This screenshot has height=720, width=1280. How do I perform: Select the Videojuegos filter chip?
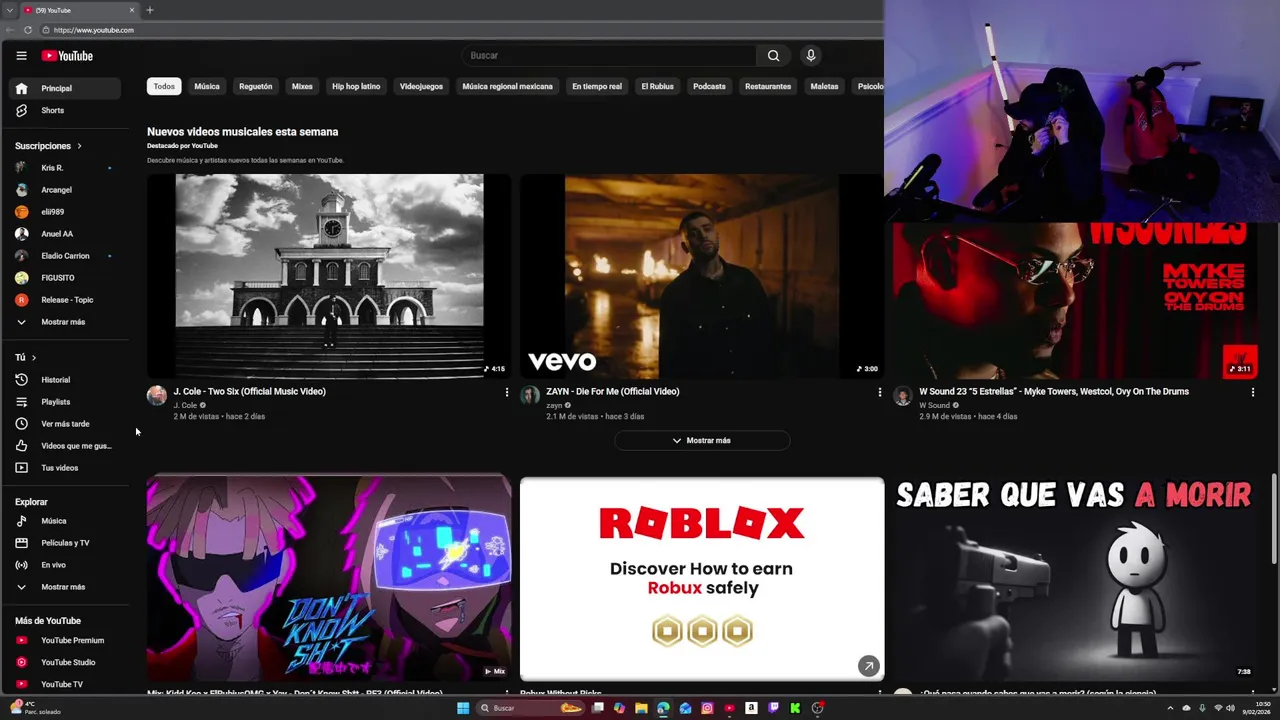tap(421, 86)
